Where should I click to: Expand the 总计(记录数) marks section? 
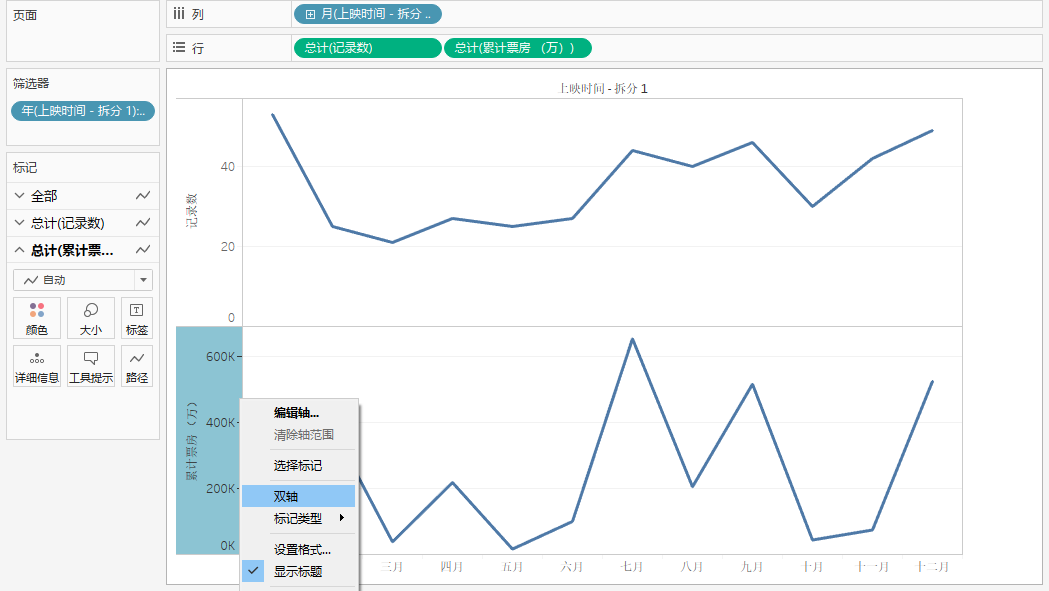coord(19,223)
